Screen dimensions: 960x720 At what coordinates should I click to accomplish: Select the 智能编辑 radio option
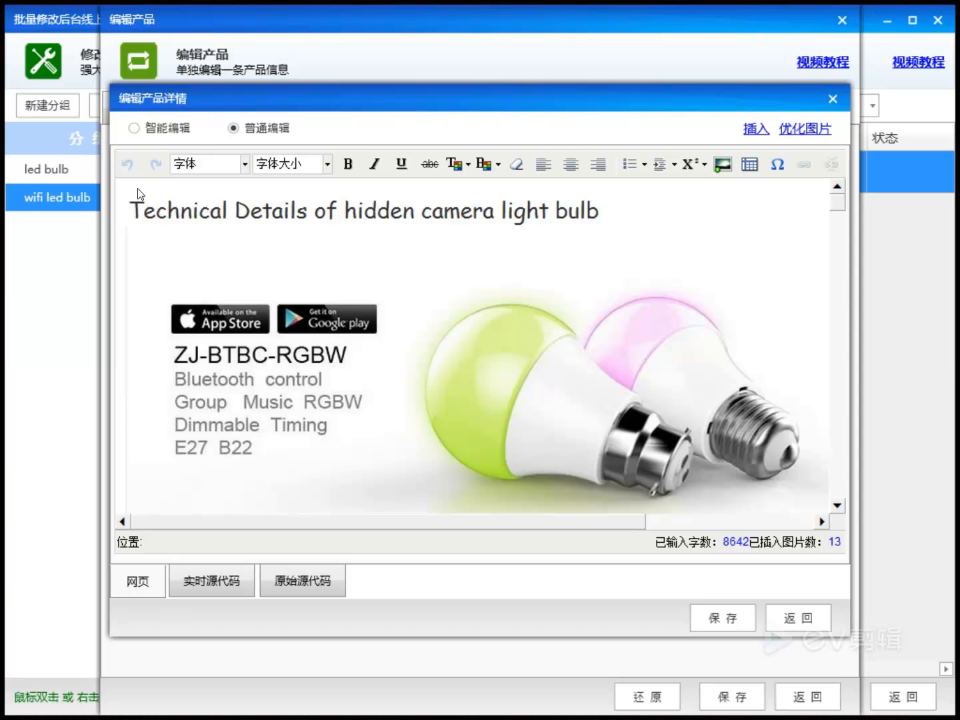[133, 128]
